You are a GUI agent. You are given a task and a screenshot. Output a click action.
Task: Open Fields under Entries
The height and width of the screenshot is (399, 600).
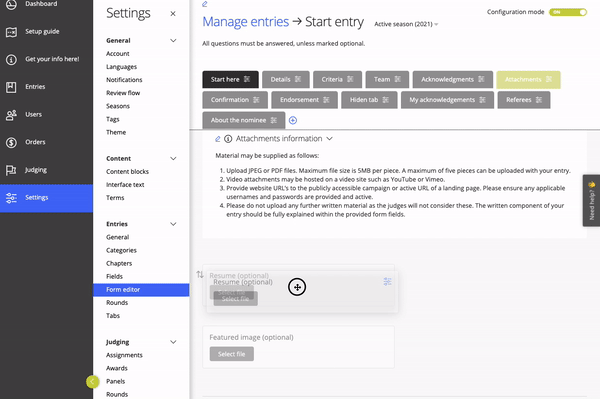[x=114, y=276]
